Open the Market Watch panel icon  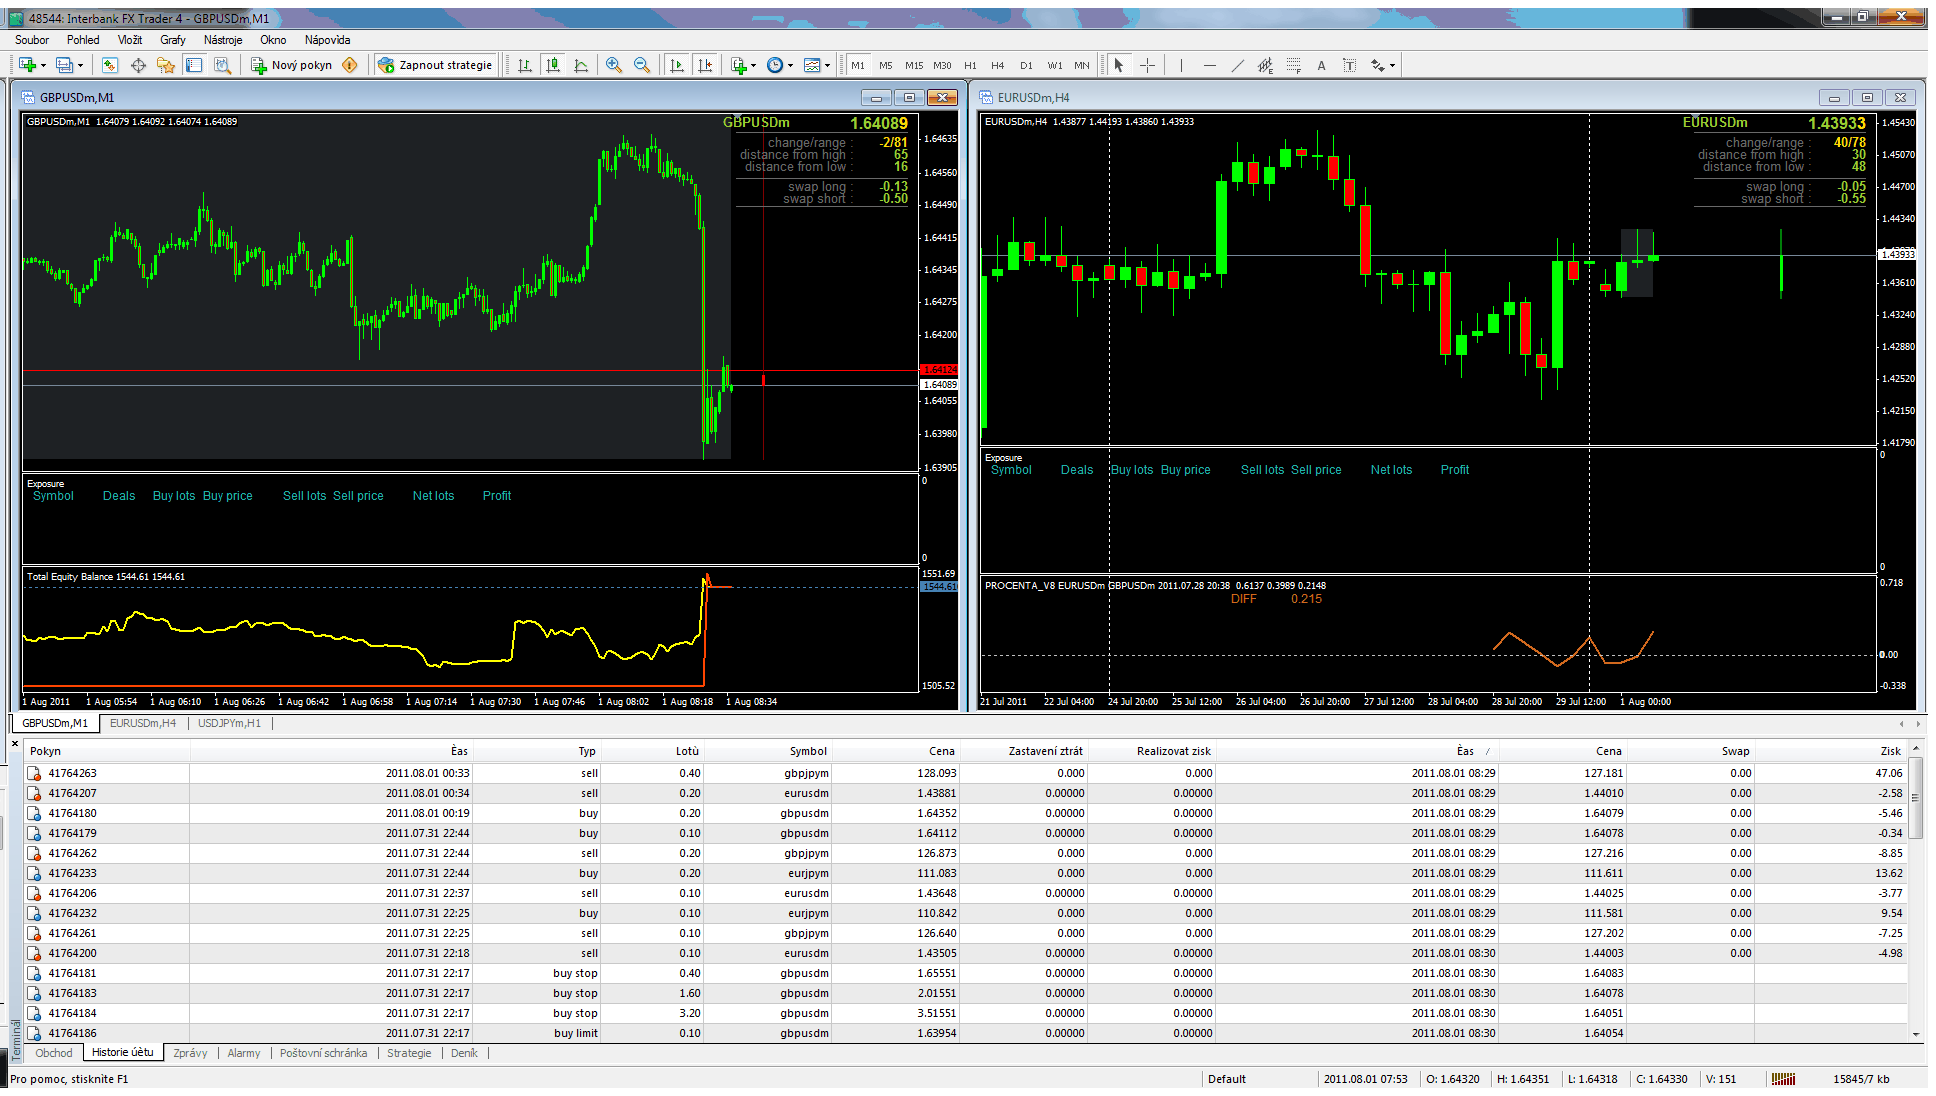[110, 65]
